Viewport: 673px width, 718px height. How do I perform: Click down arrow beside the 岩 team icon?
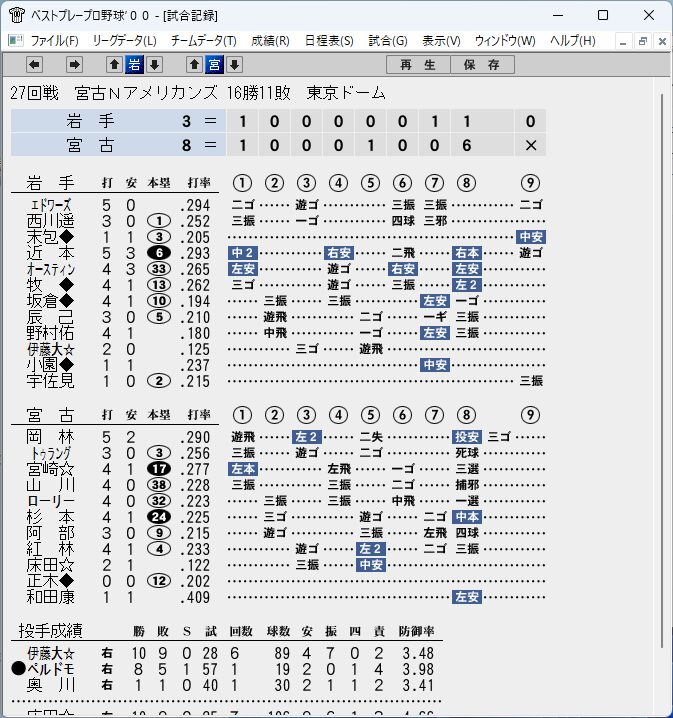pyautogui.click(x=154, y=65)
